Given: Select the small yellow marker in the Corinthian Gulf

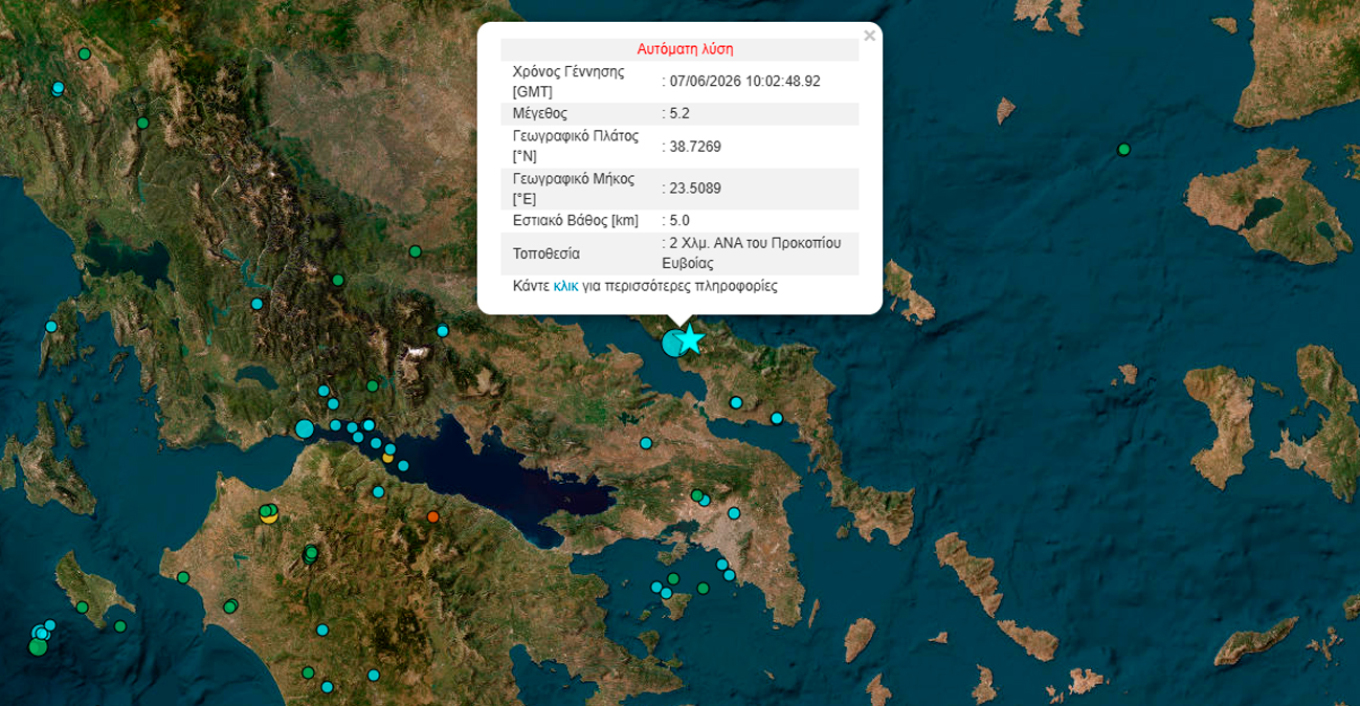Looking at the screenshot, I should tap(388, 457).
